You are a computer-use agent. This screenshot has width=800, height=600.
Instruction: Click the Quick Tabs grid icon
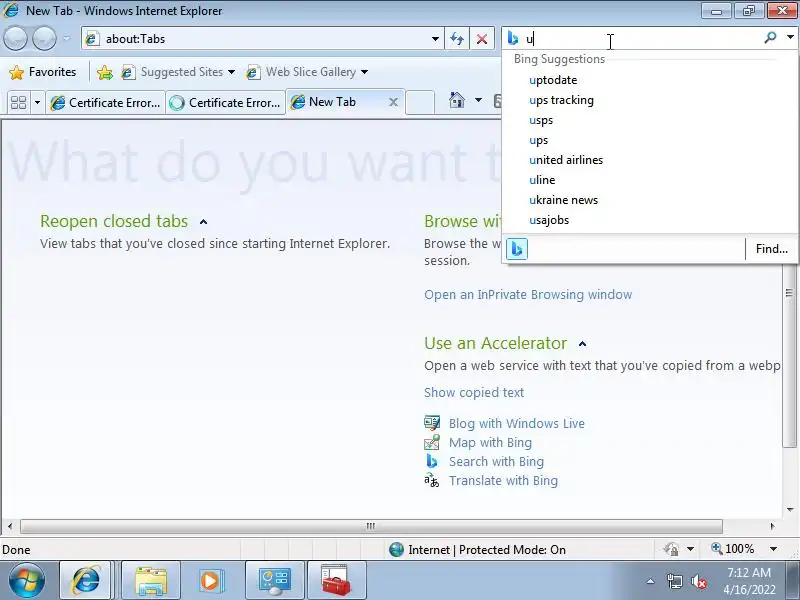(18, 103)
